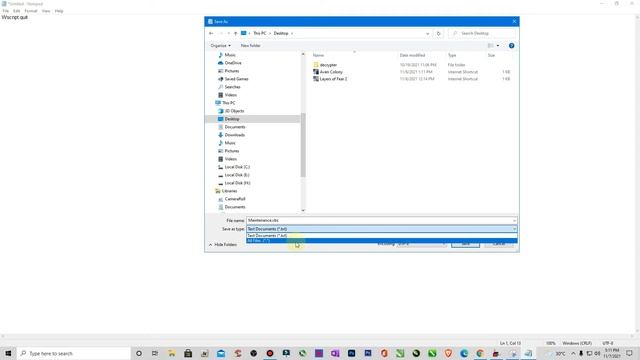Image resolution: width=640 pixels, height=360 pixels.
Task: Select the decrypter folder
Action: (328, 65)
